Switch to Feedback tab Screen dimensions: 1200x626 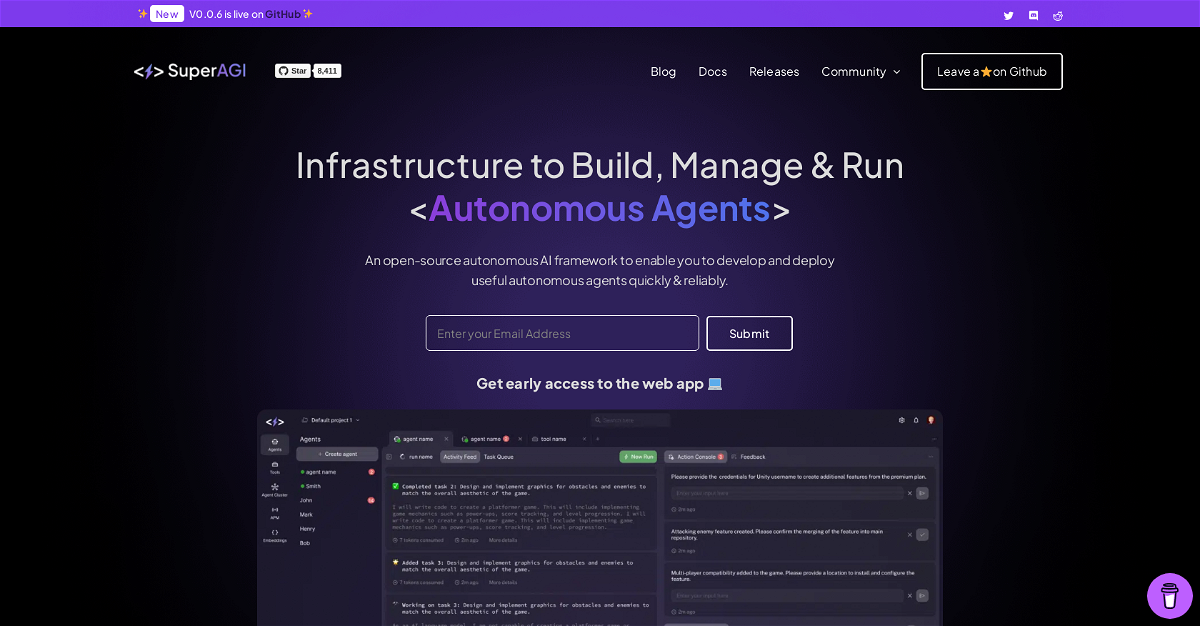(x=748, y=457)
